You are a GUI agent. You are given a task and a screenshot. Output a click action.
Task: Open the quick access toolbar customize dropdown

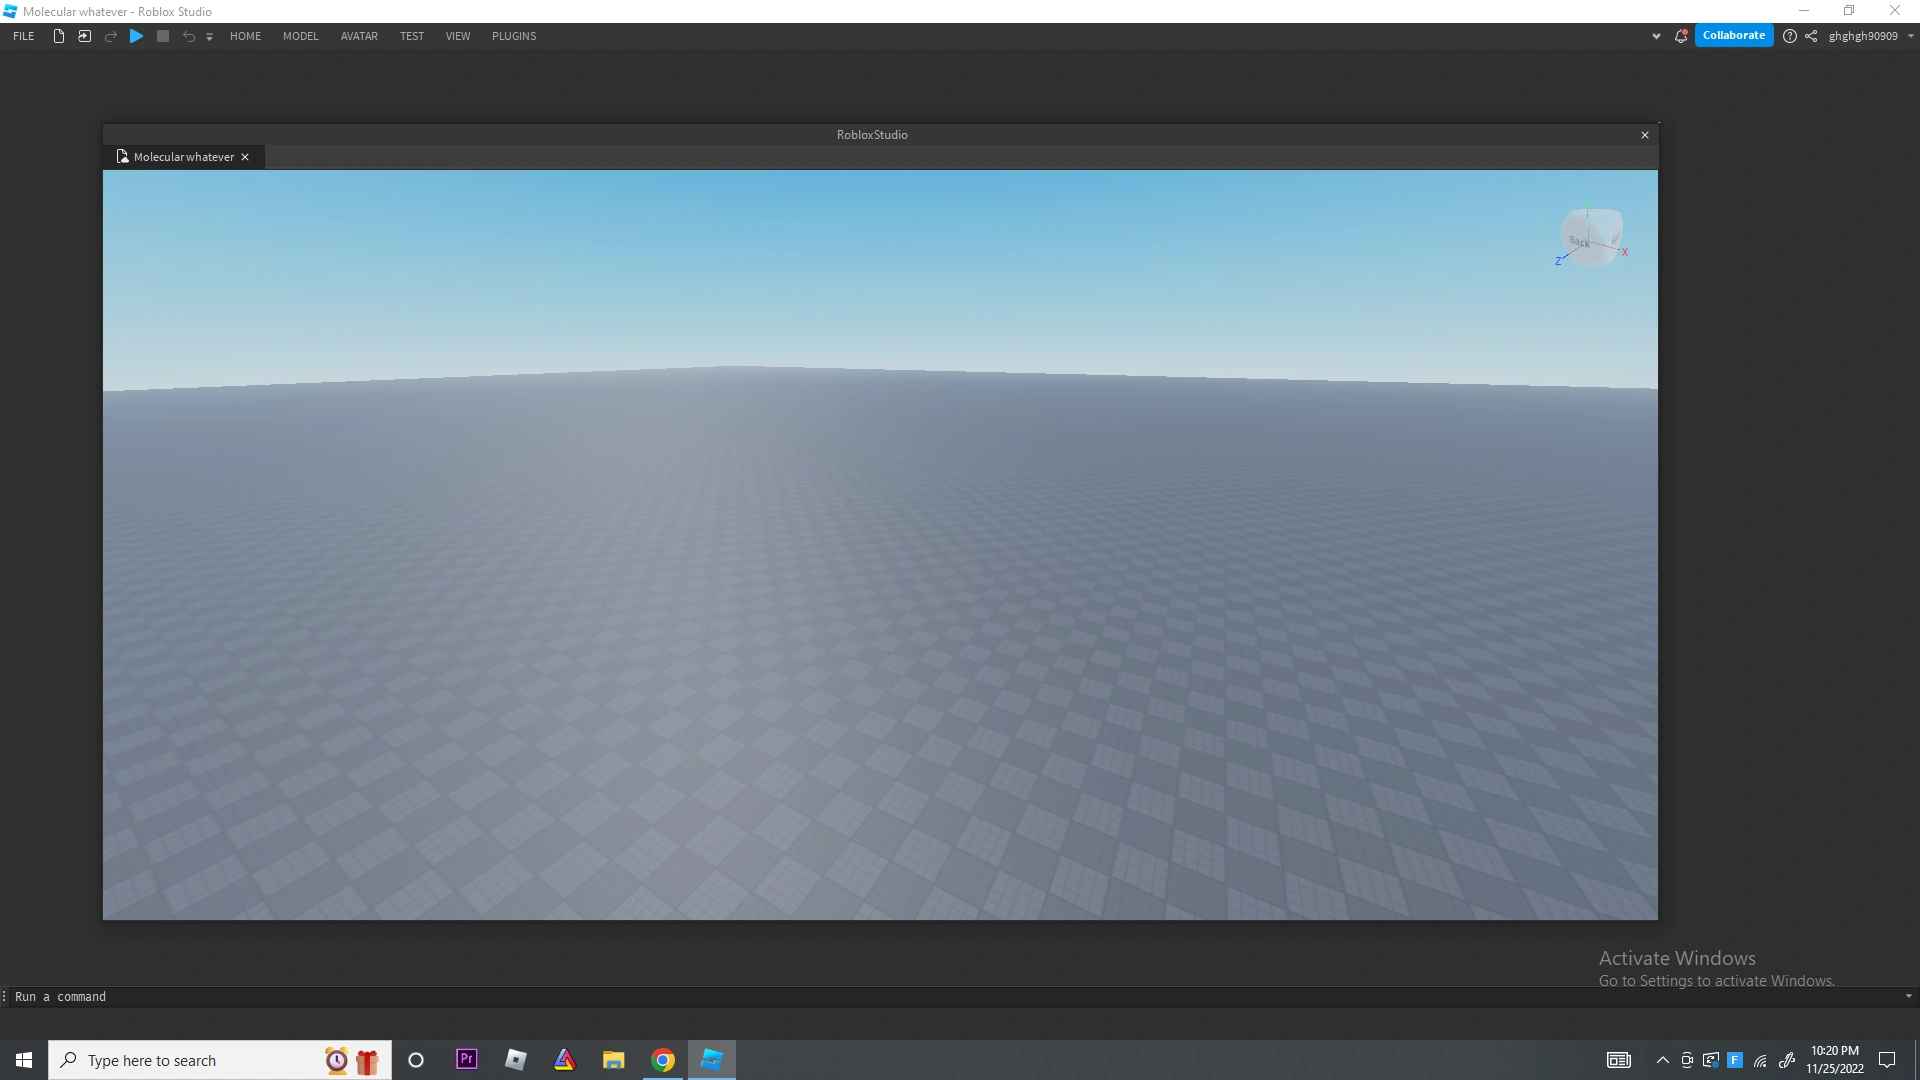point(209,37)
